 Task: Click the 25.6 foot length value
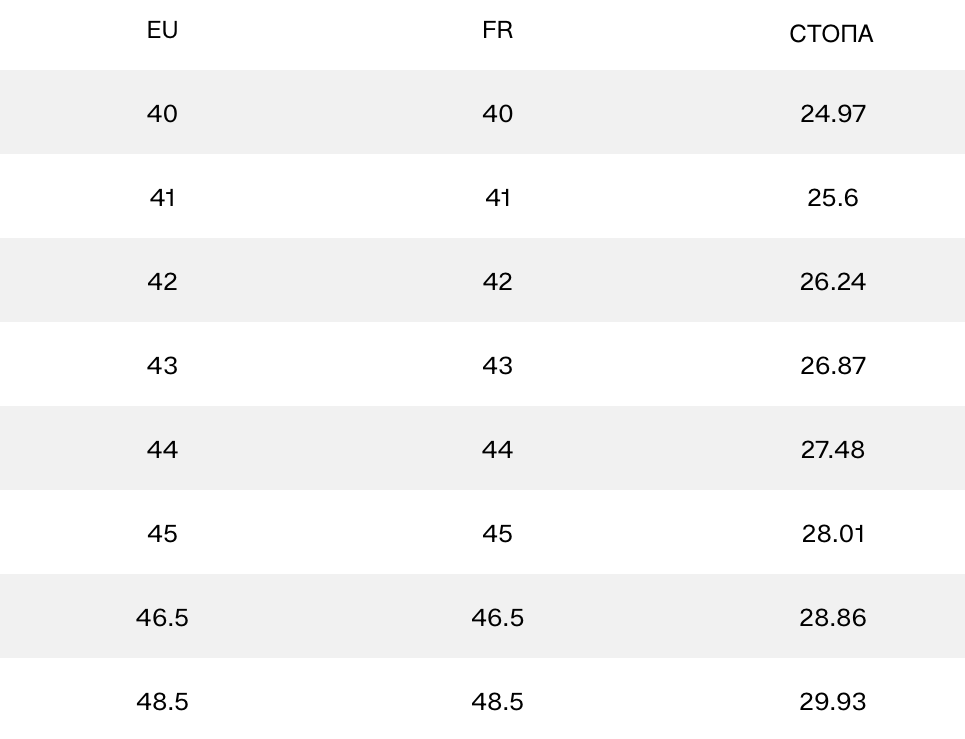click(832, 198)
